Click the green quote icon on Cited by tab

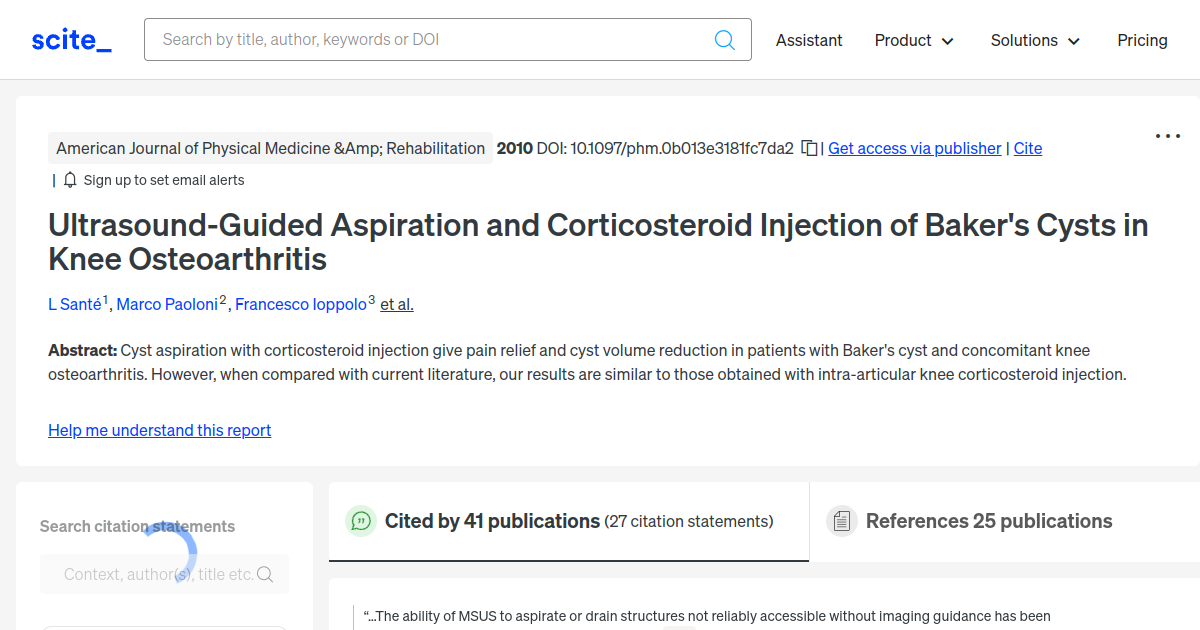pyautogui.click(x=360, y=521)
